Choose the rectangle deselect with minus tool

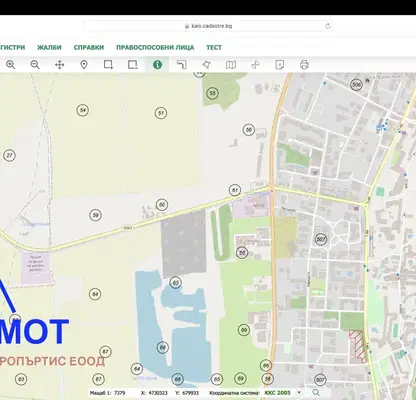pos(133,65)
